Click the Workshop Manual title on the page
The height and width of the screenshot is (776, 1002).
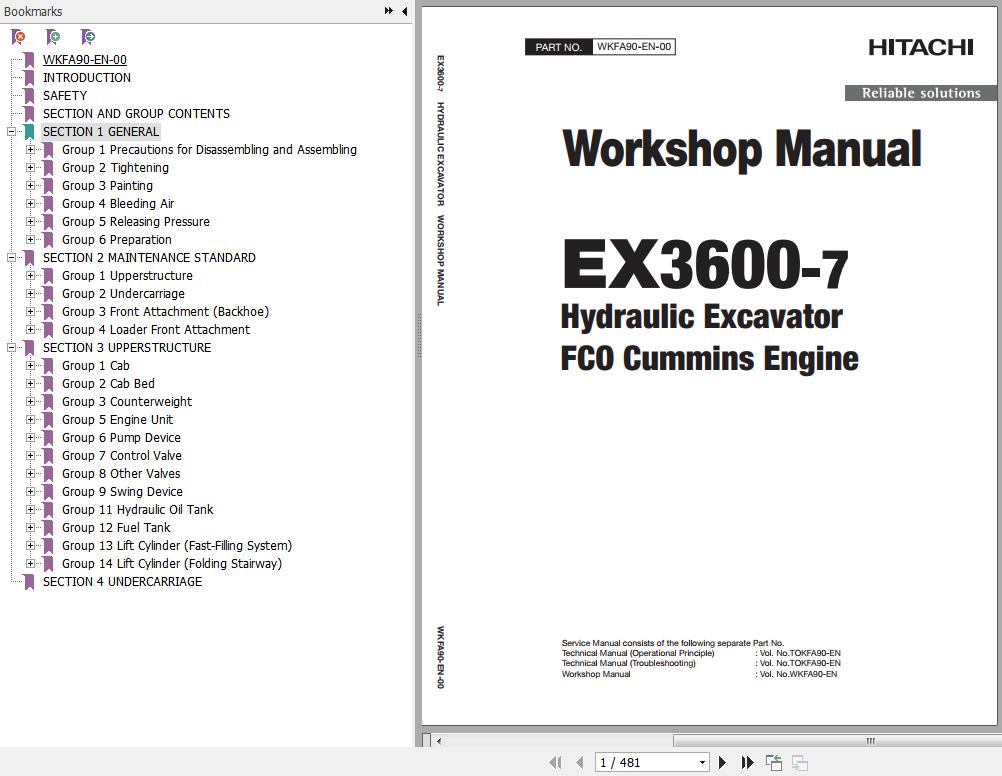pyautogui.click(x=742, y=150)
